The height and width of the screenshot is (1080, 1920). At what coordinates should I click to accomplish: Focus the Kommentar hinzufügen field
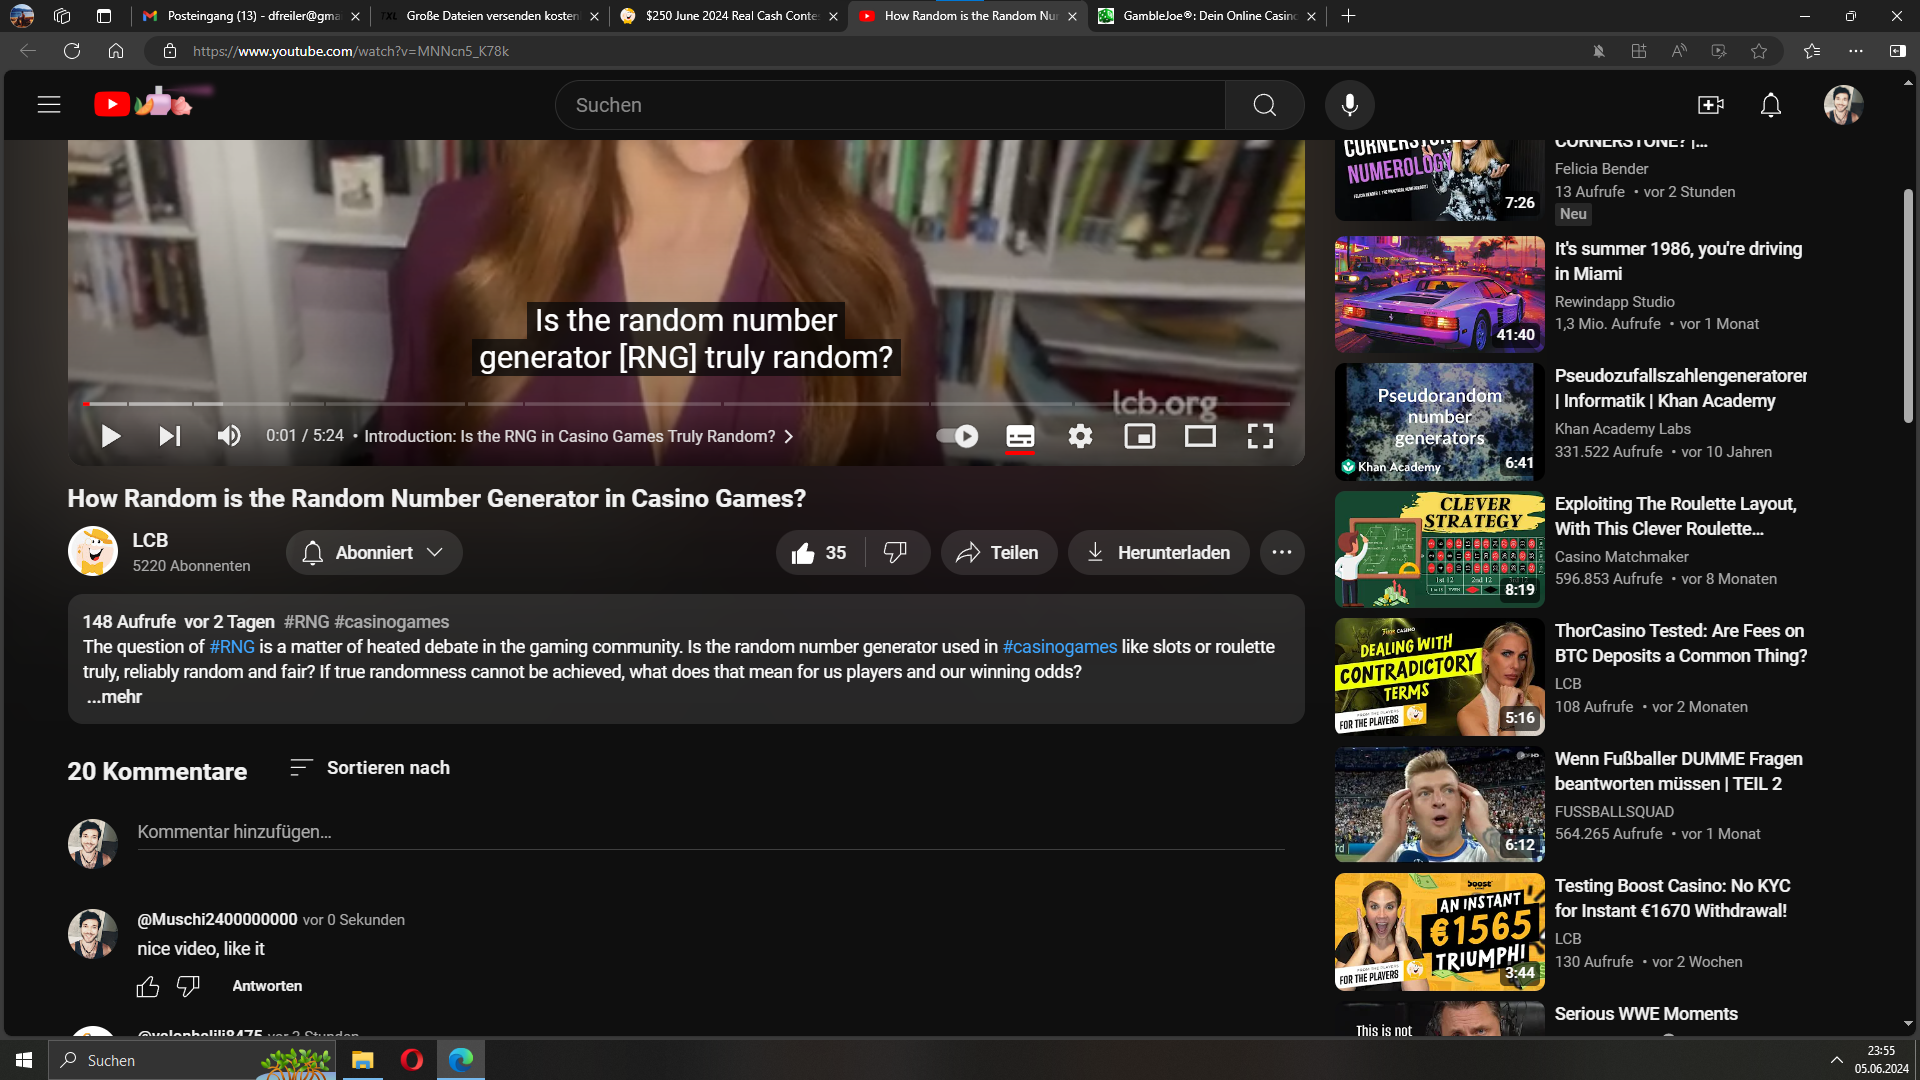coord(710,832)
